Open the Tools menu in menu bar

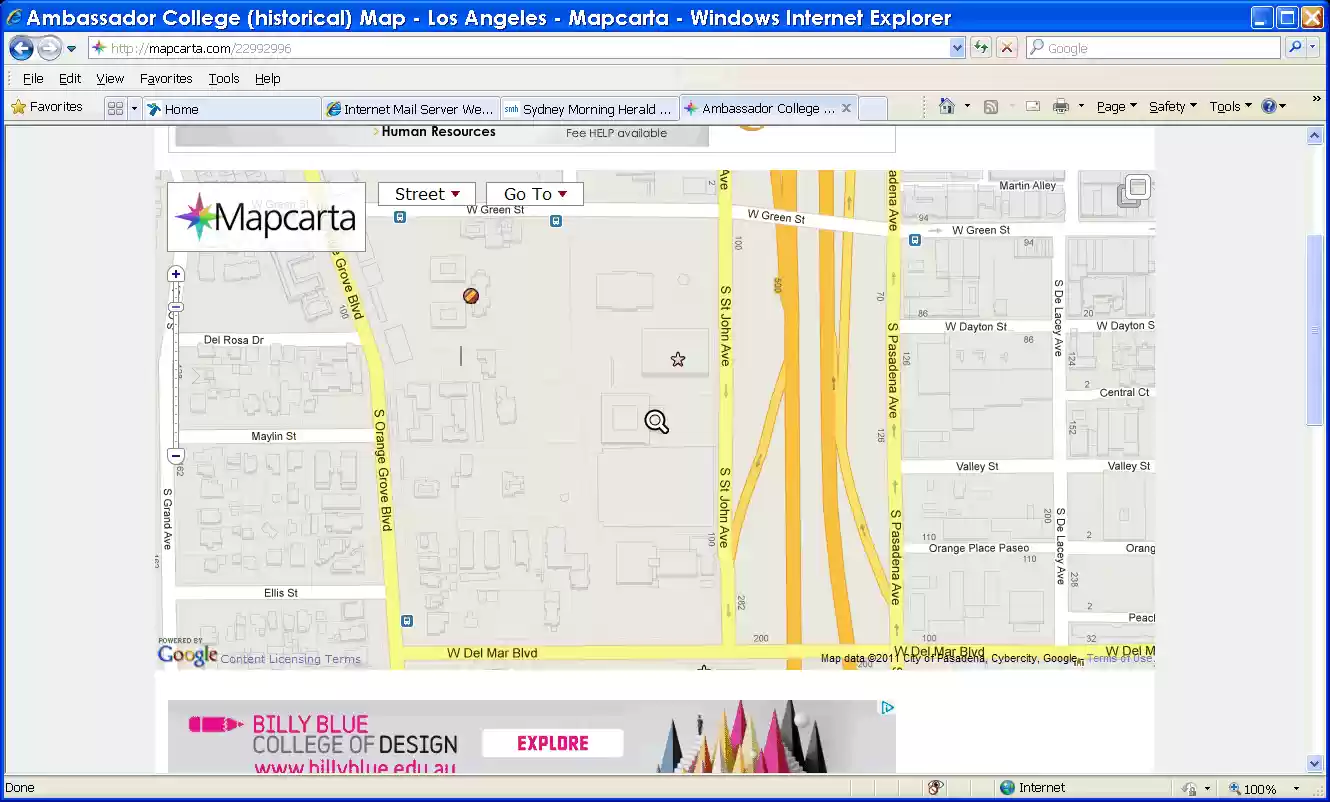click(224, 78)
